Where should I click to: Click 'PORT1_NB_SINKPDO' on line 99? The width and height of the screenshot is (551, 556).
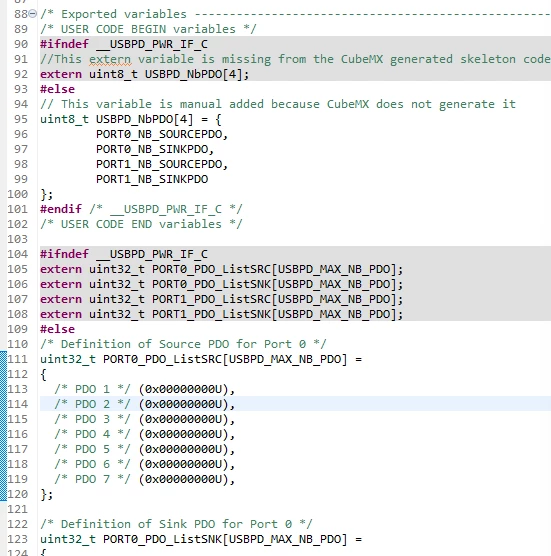pos(152,179)
